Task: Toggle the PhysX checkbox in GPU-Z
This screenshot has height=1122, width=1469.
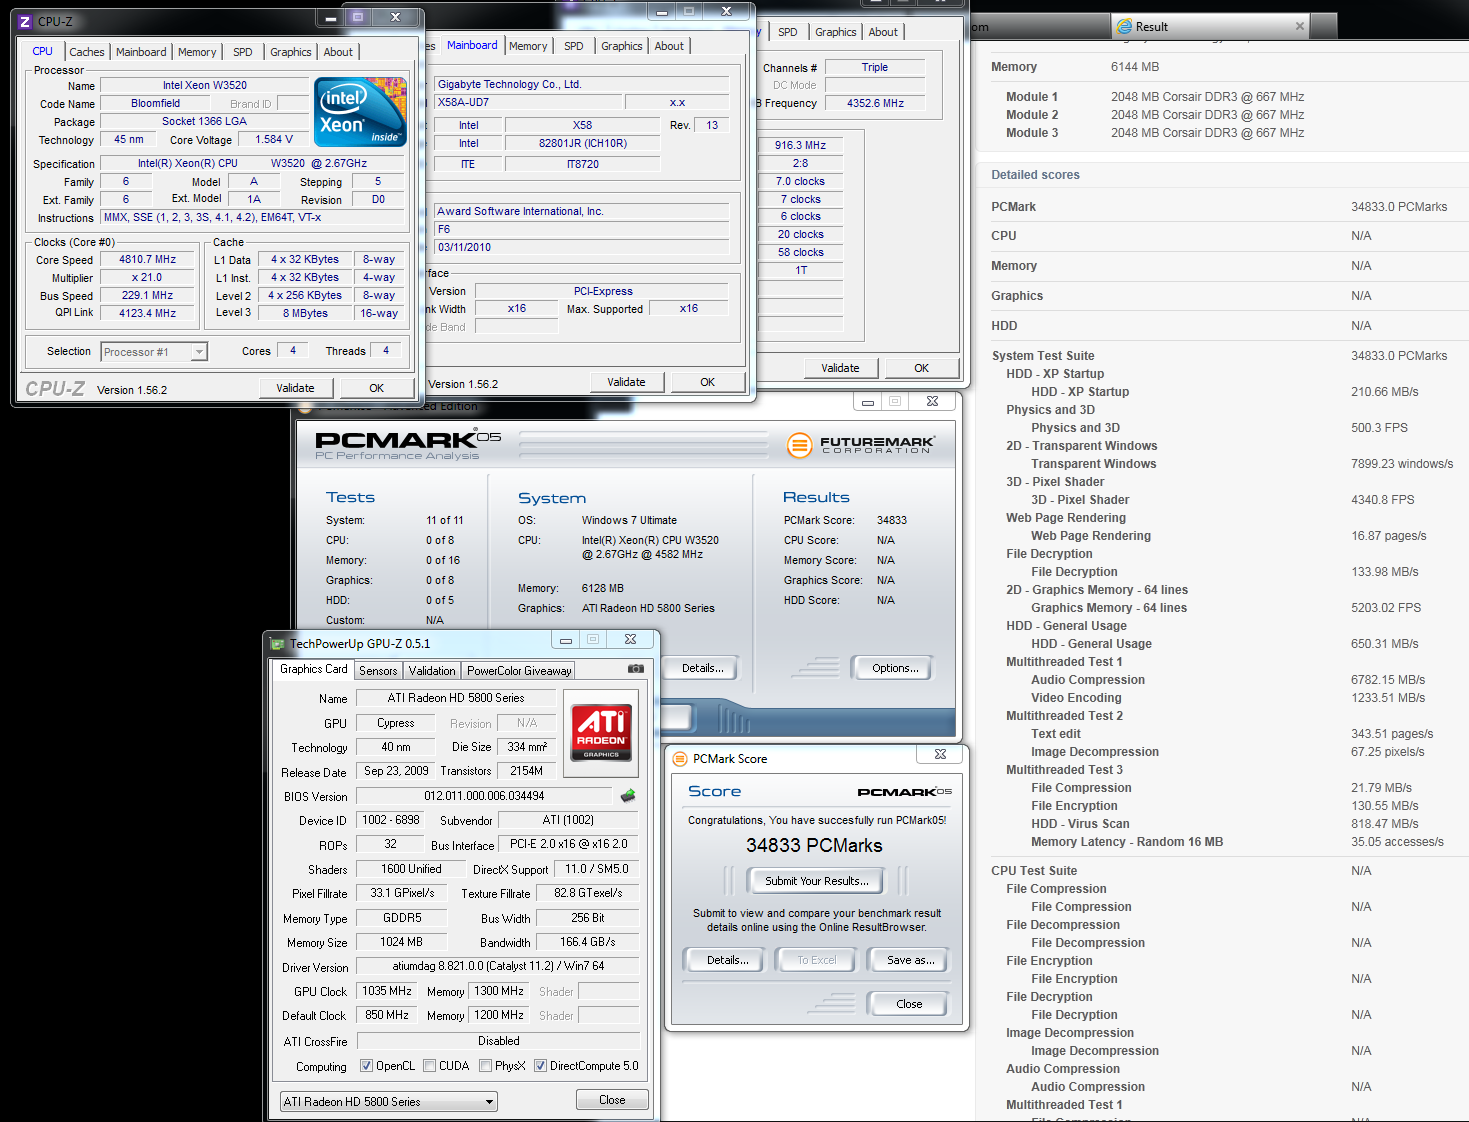Action: [485, 1066]
